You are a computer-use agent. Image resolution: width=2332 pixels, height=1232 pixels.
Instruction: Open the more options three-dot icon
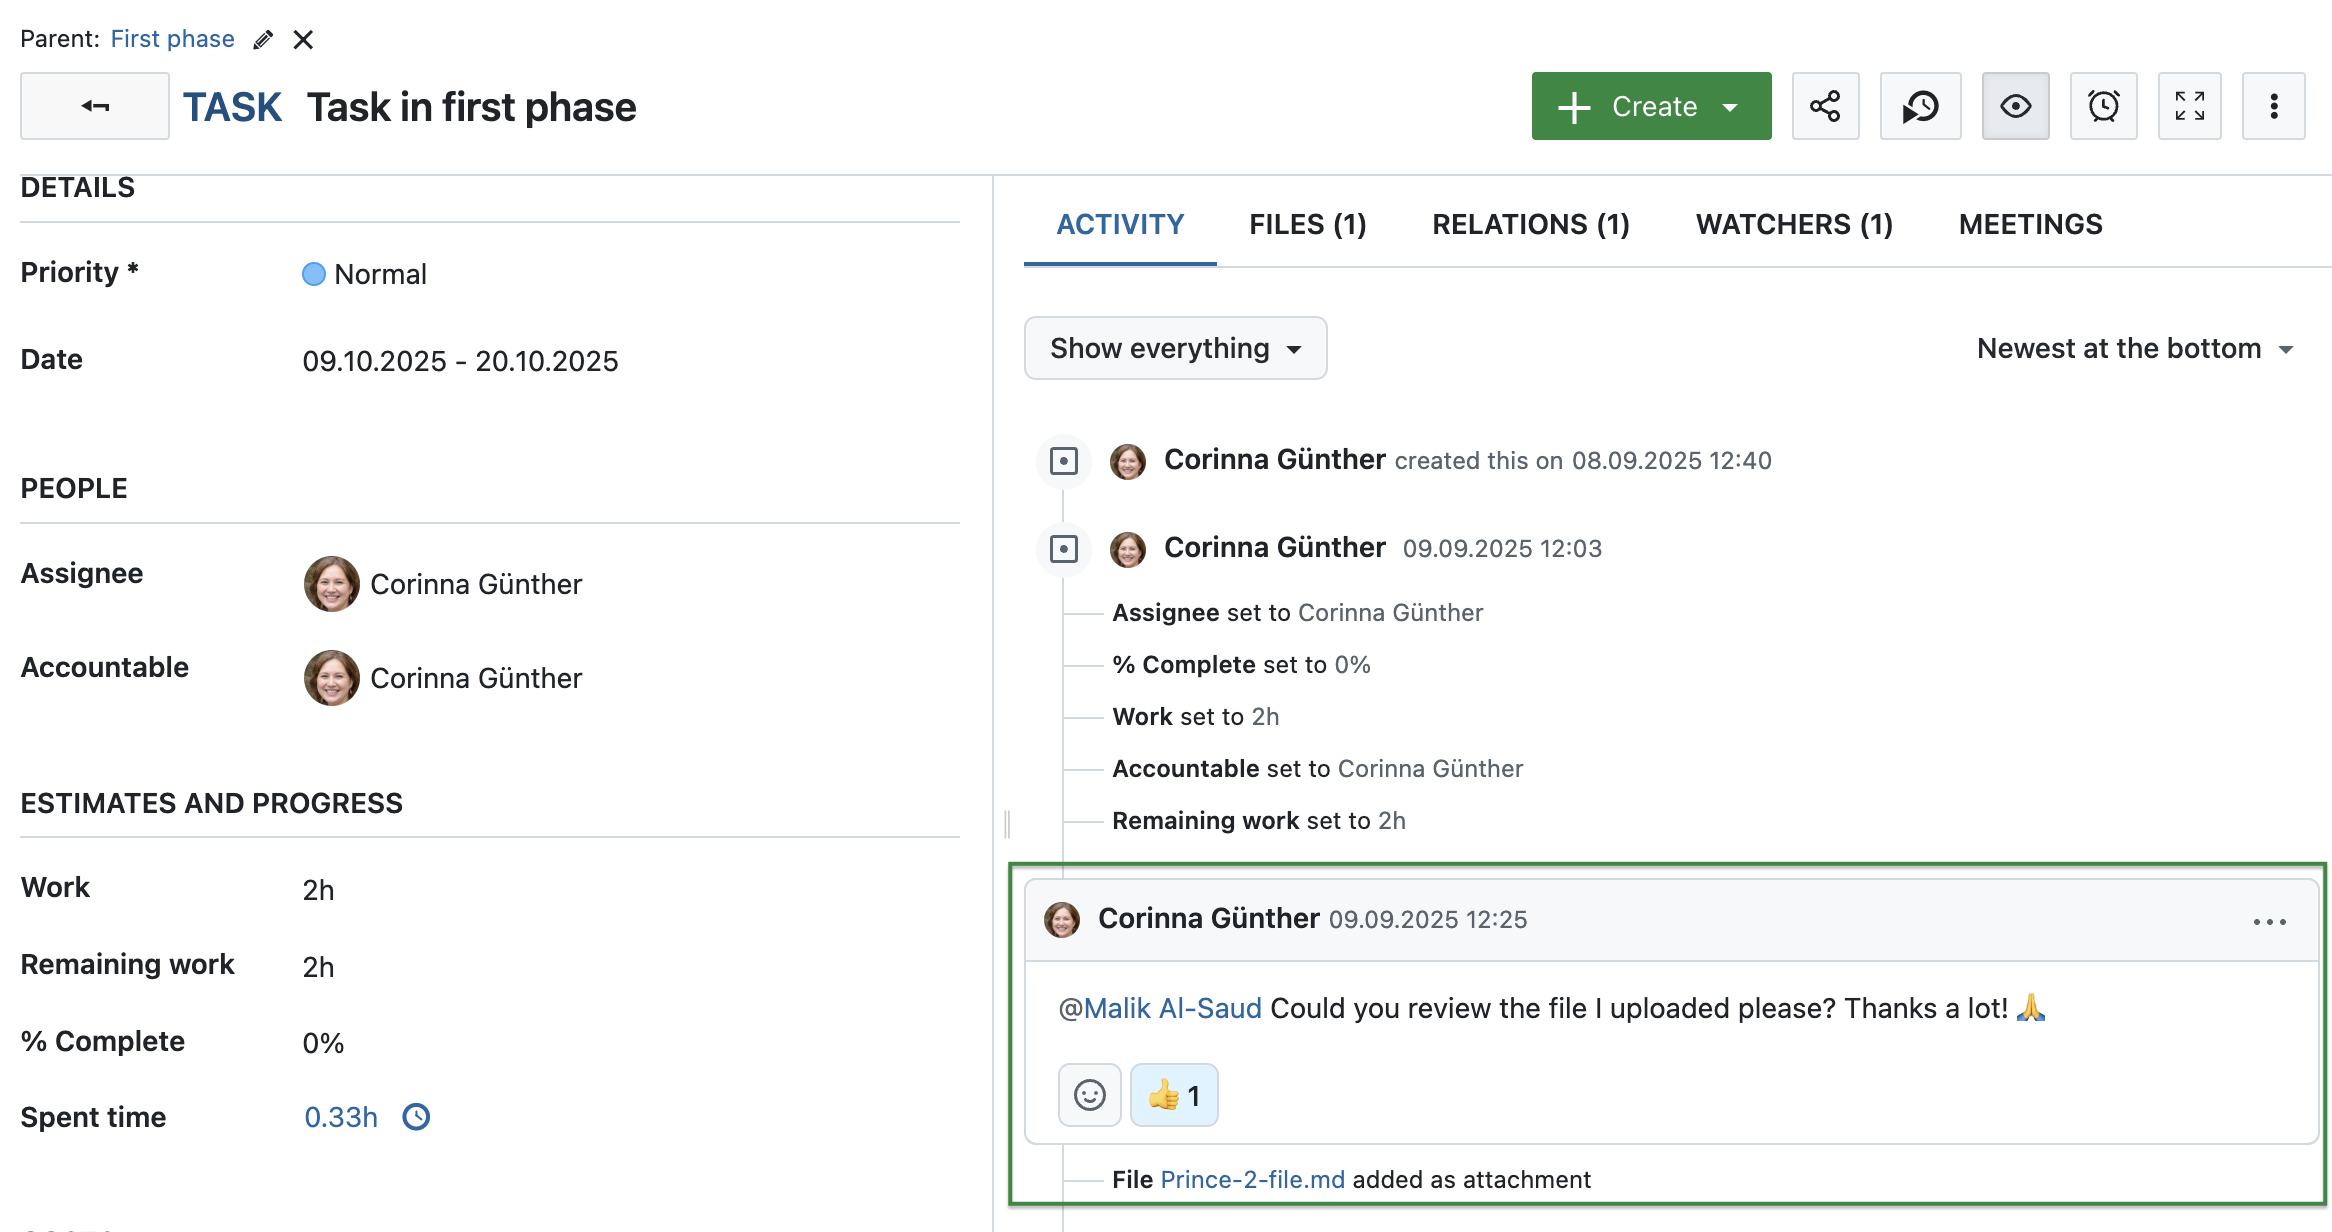2273,105
